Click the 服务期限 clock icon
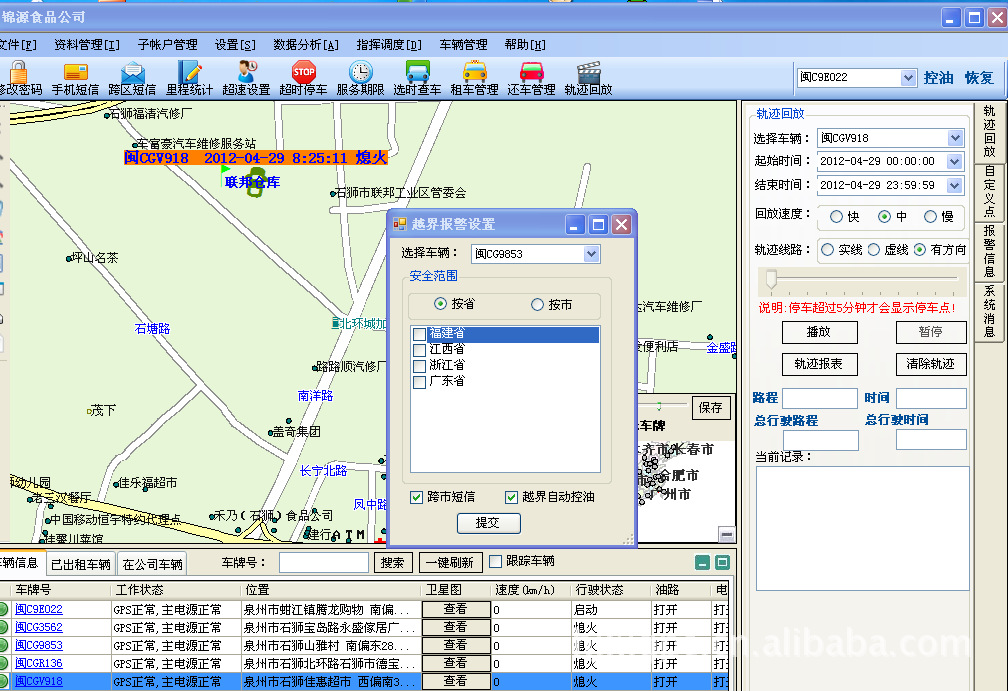 click(x=360, y=73)
